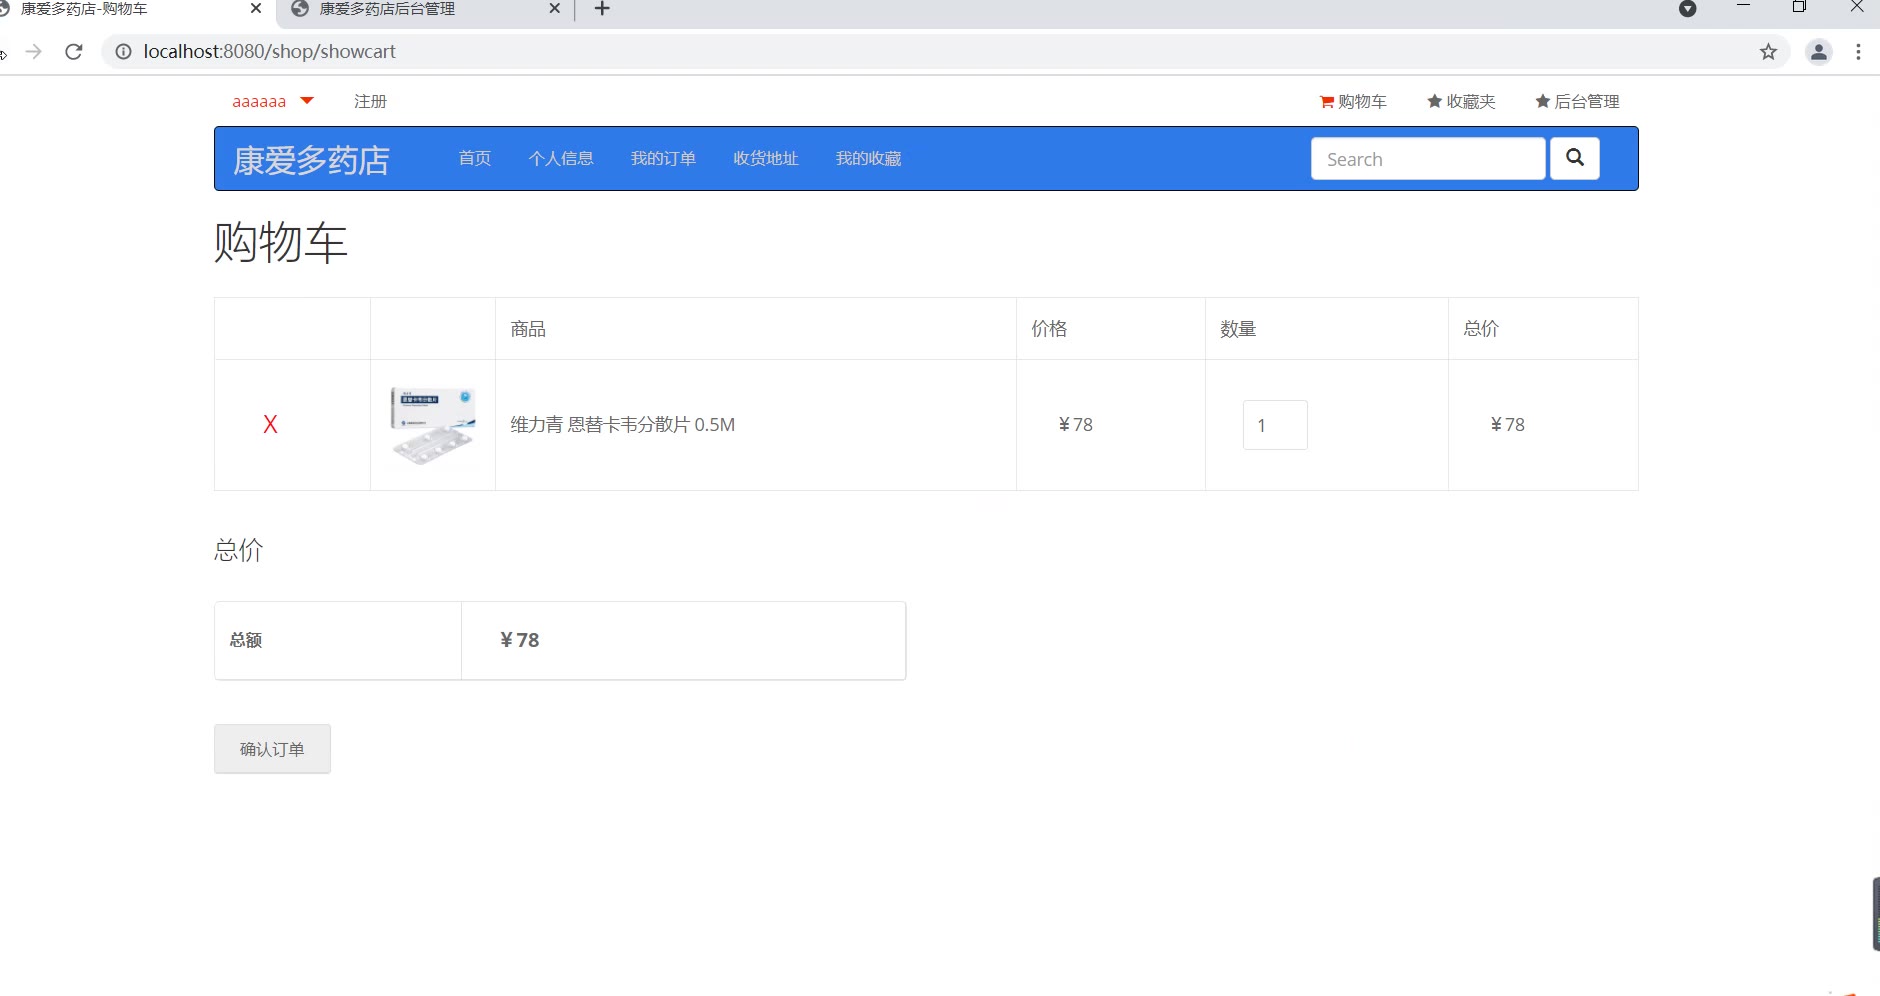This screenshot has width=1880, height=996.
Task: View site information icon in address bar
Action: coord(123,51)
